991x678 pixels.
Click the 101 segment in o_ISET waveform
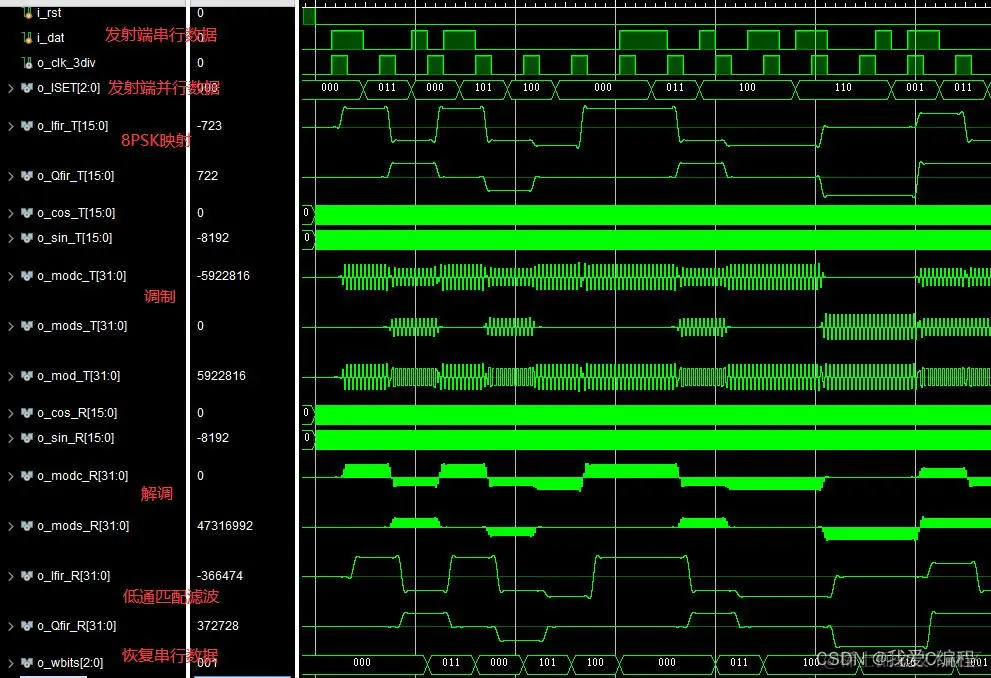[483, 88]
